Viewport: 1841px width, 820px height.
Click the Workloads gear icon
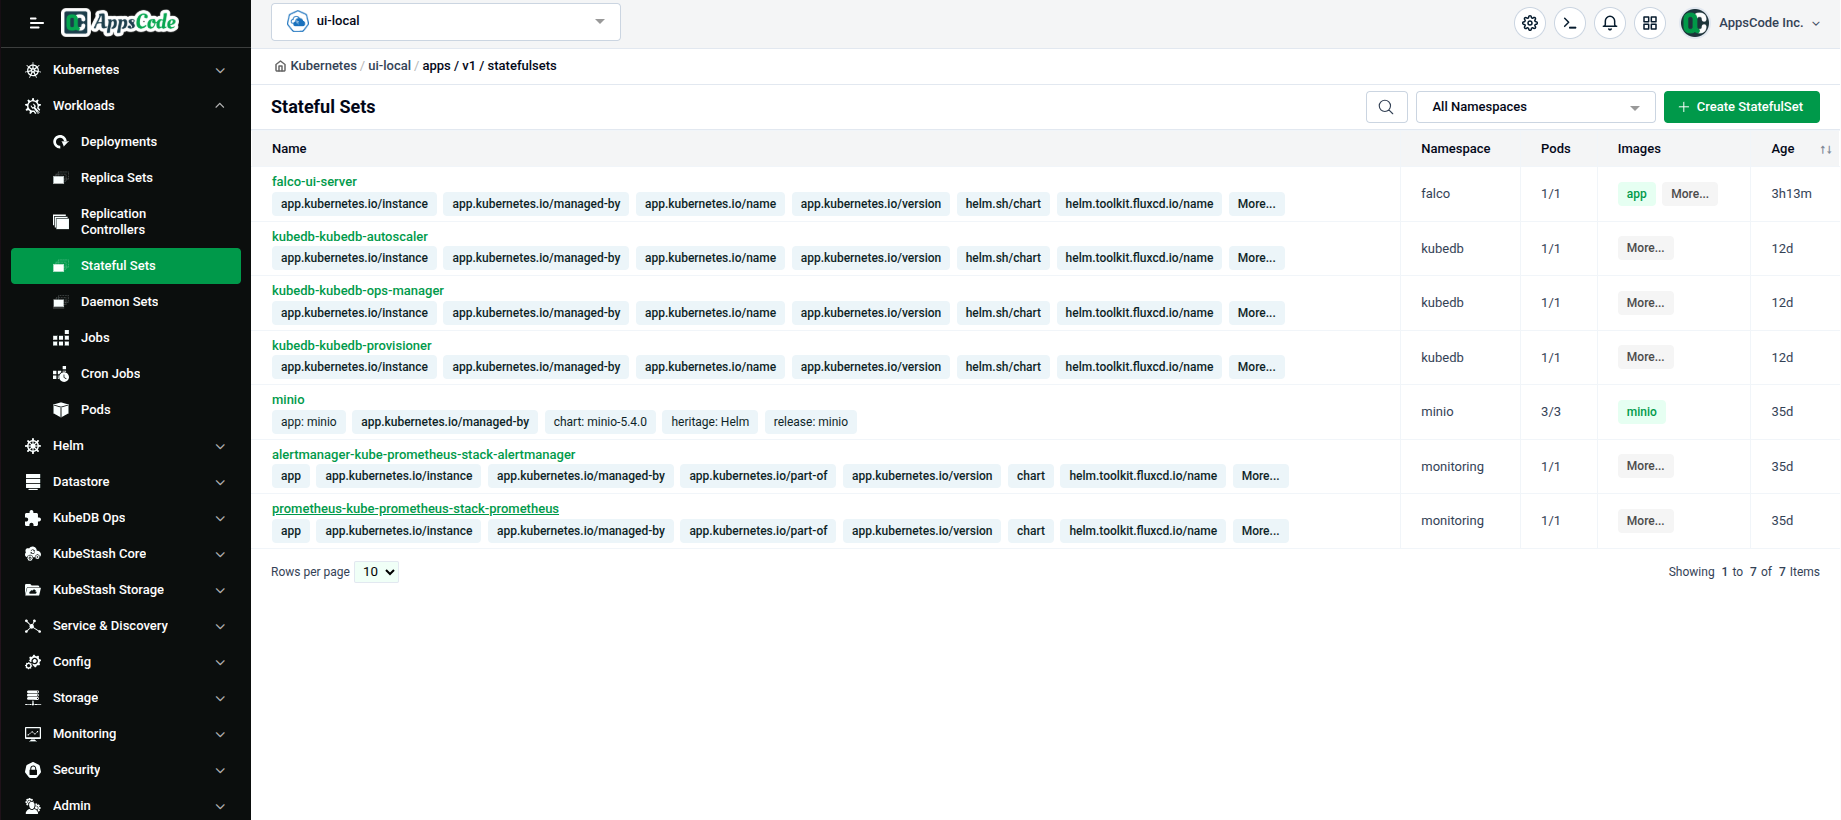click(33, 106)
